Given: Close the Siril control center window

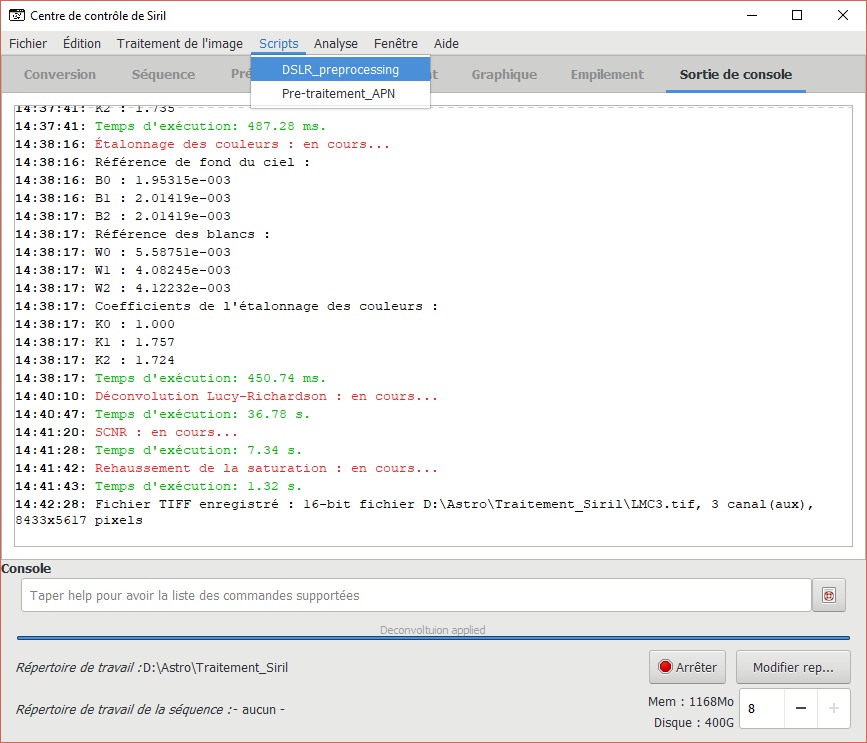Looking at the screenshot, I should point(843,15).
